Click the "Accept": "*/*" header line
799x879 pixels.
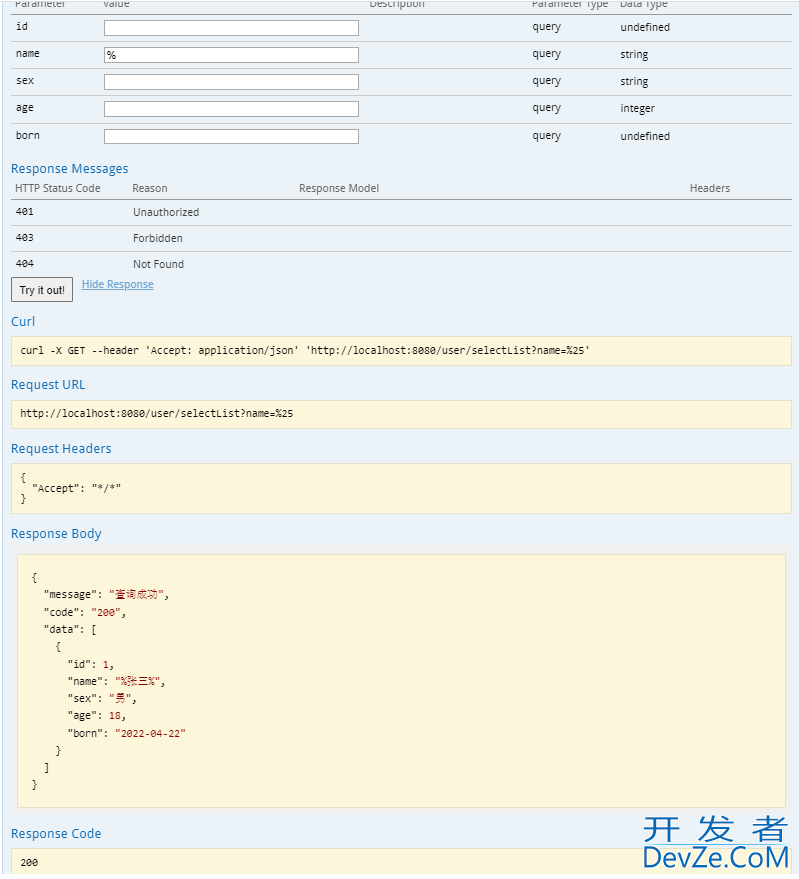(77, 488)
